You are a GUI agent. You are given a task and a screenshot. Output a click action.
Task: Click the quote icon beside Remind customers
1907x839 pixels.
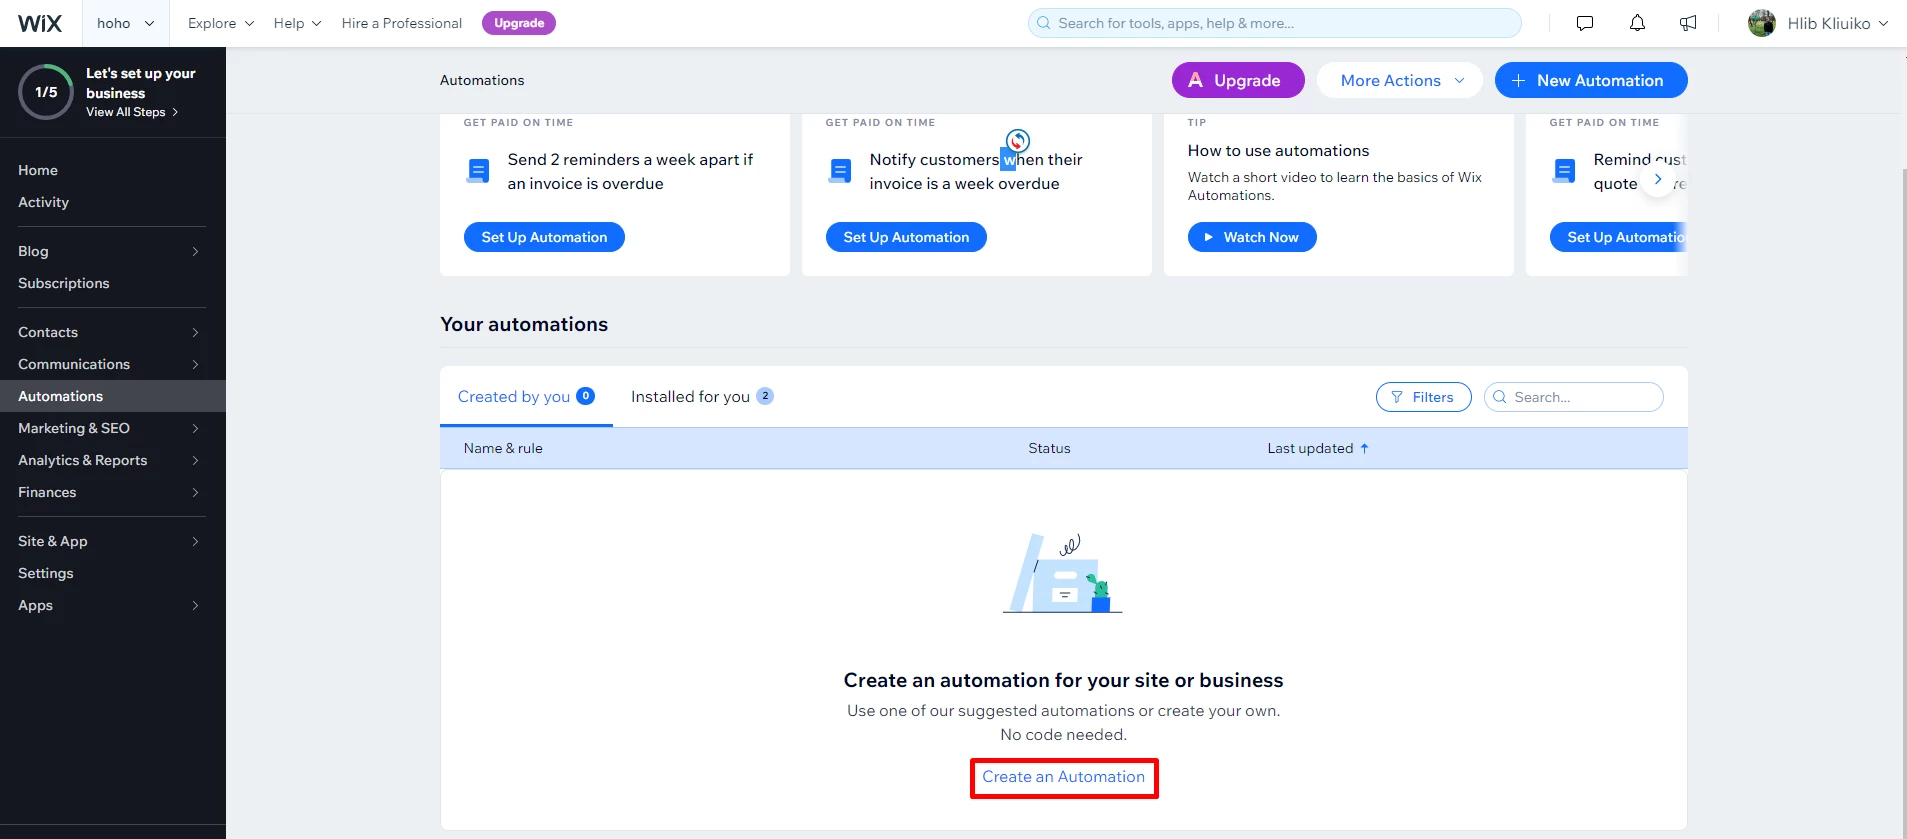click(1565, 171)
